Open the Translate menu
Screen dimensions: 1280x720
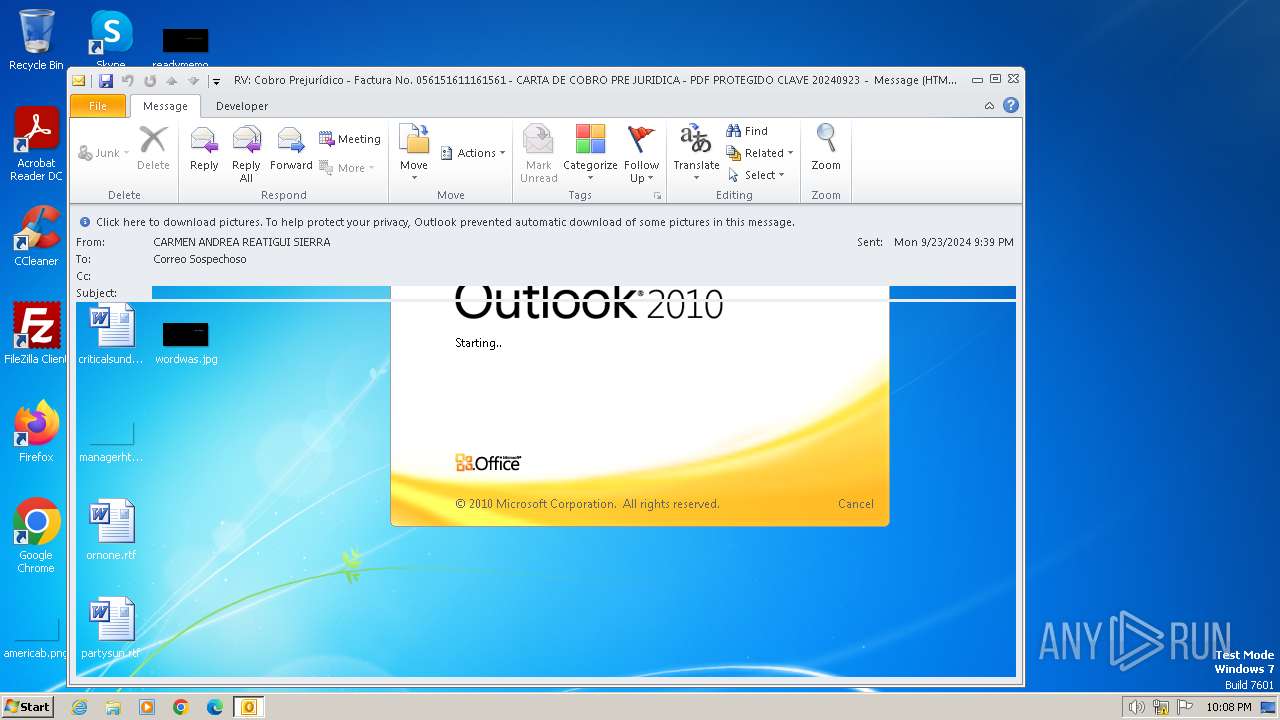click(696, 154)
